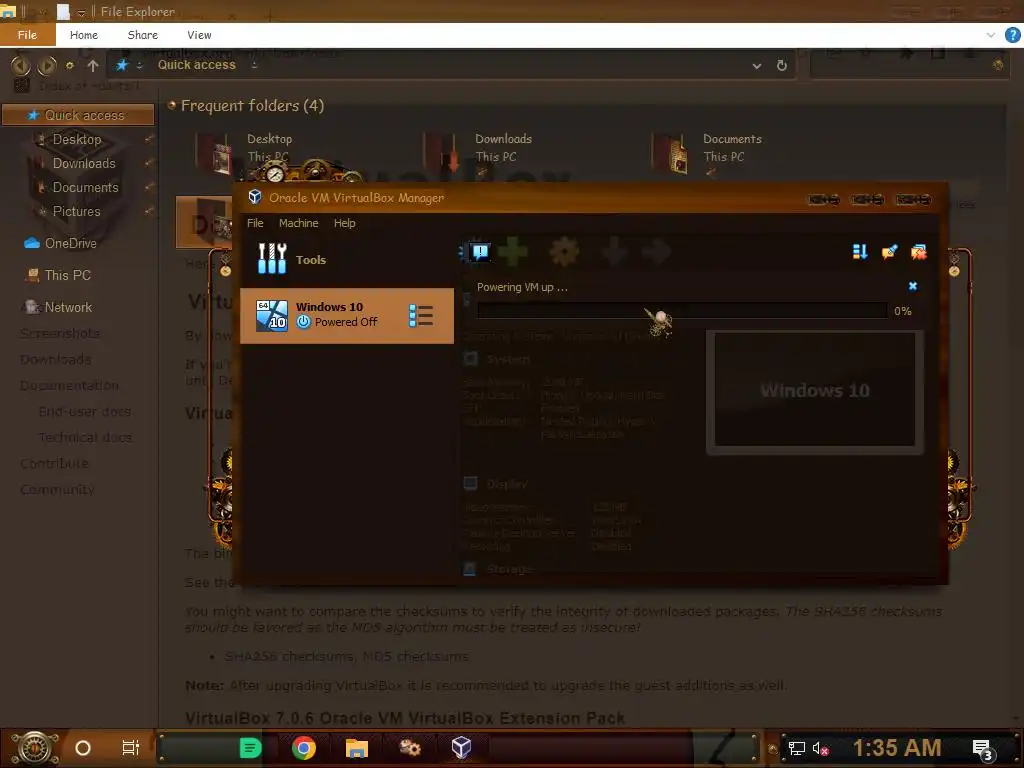1024x768 pixels.
Task: Open File Explorer from taskbar
Action: [357, 748]
